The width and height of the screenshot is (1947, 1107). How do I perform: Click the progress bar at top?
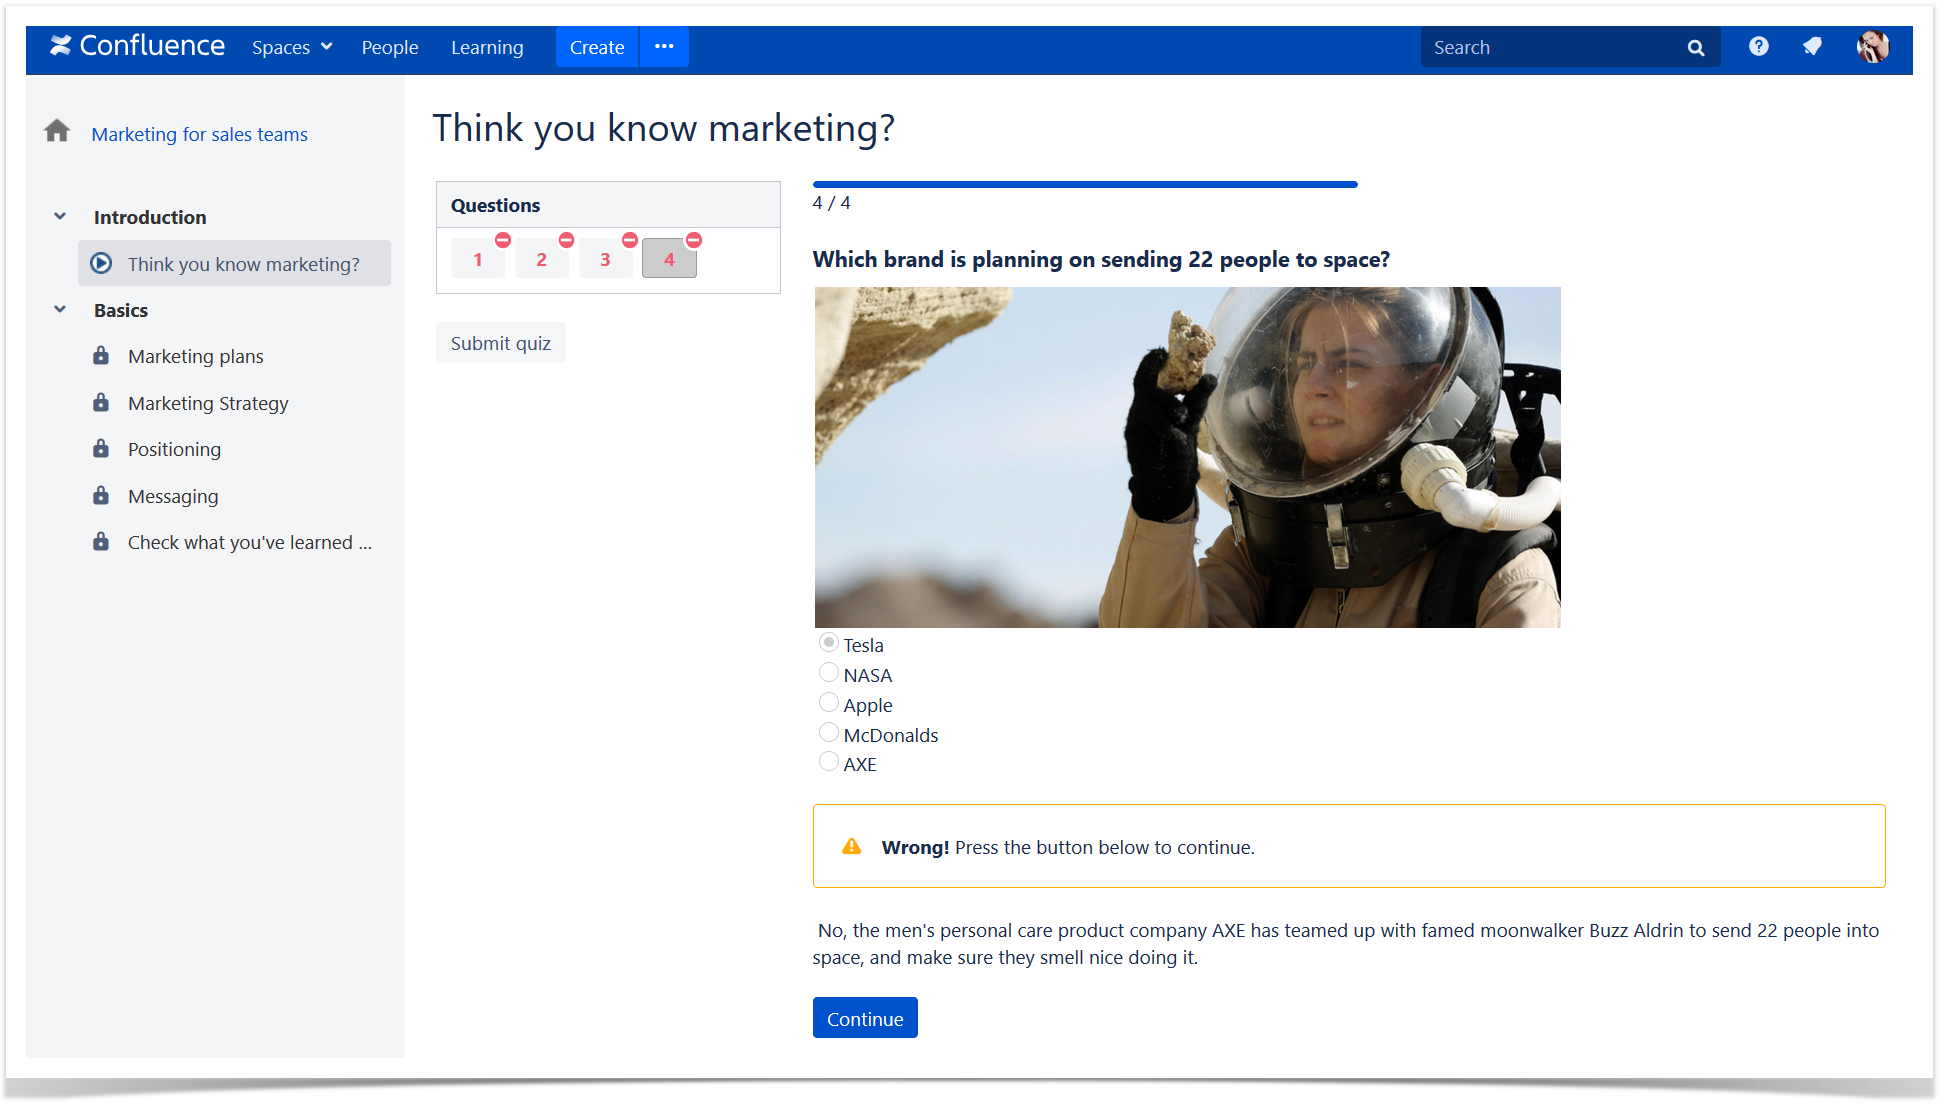(1084, 183)
